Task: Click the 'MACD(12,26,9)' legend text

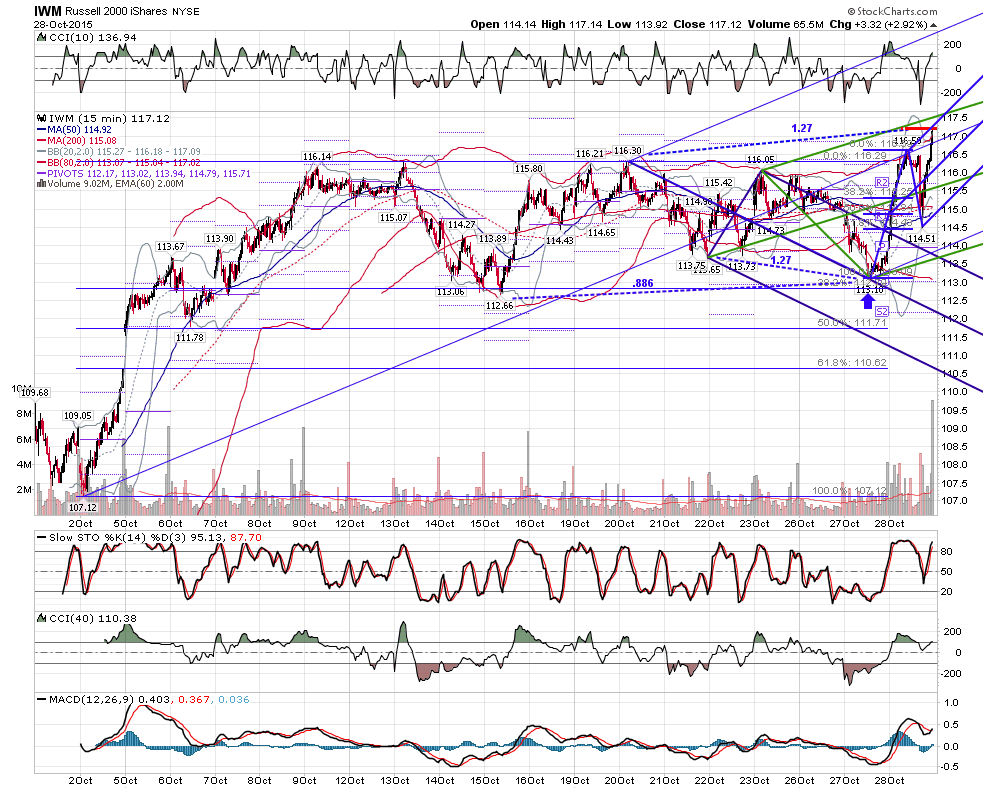Action: coord(92,699)
